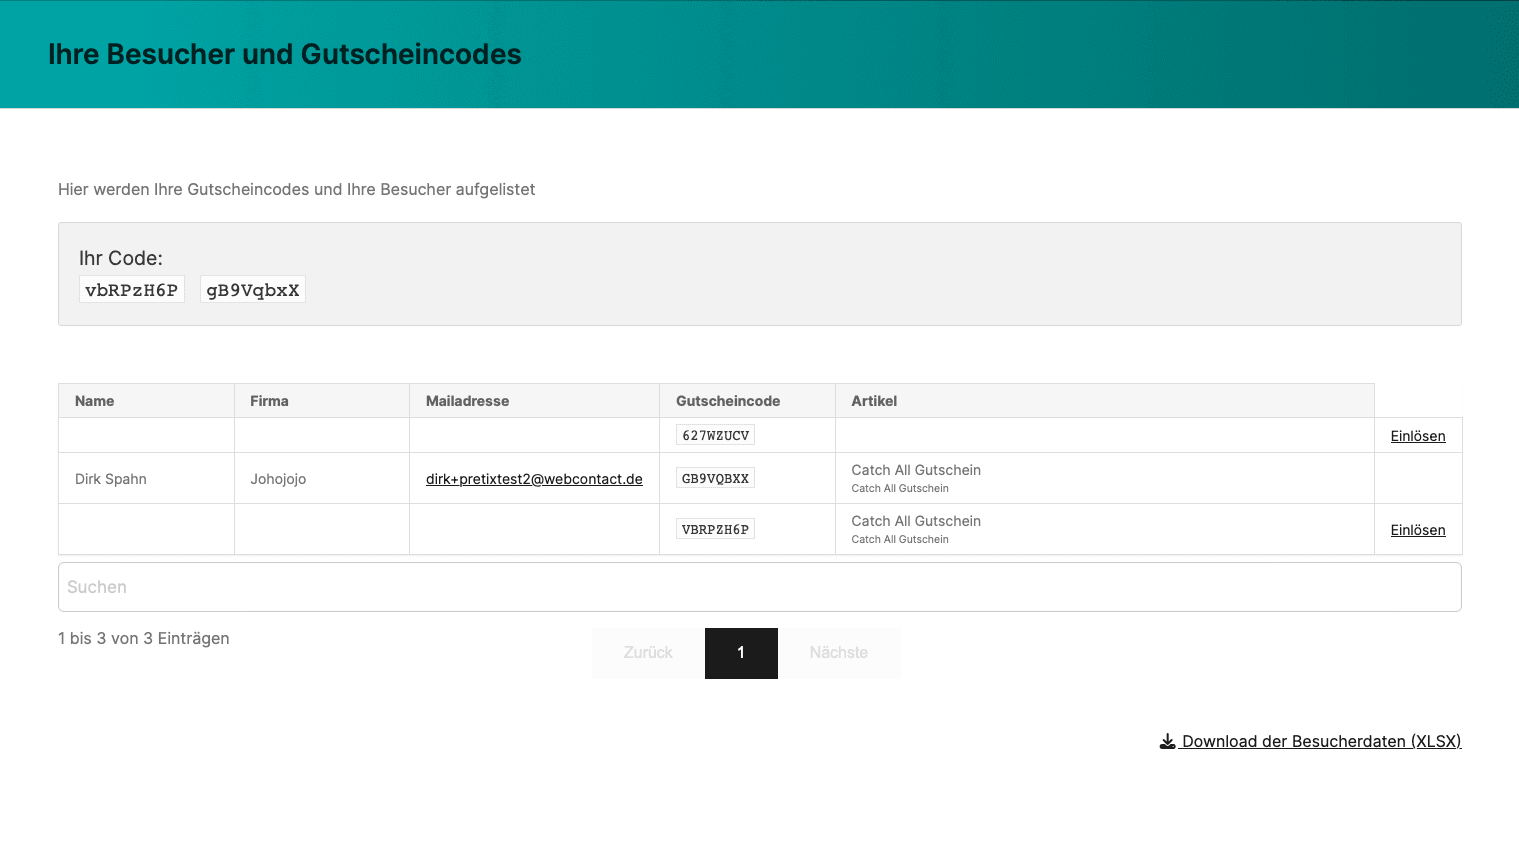Image resolution: width=1519 pixels, height=841 pixels.
Task: Click Catch All Gutschein in GB9VQBXX row
Action: pos(916,470)
